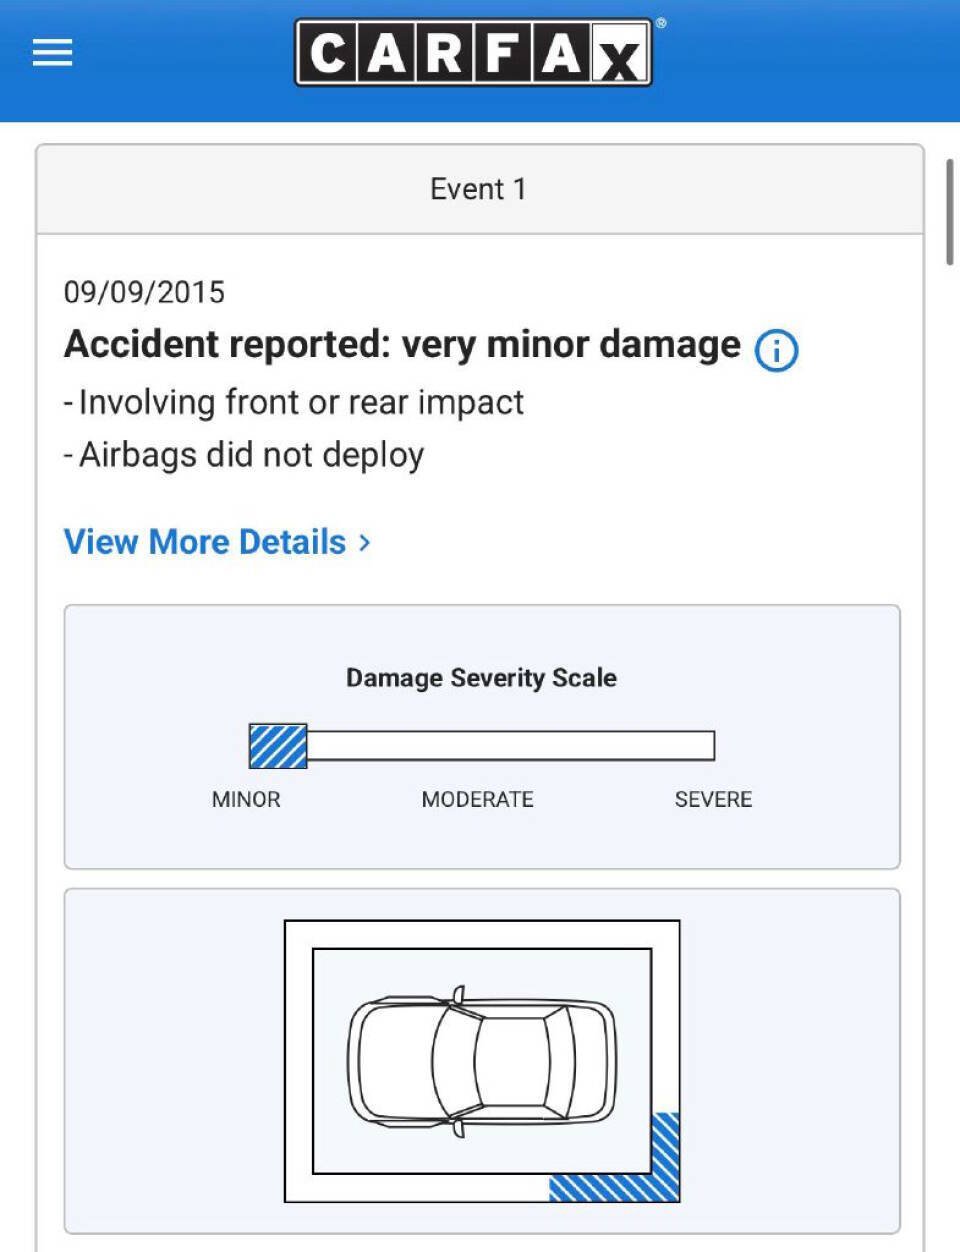Click the Airbags did not deploy line
The width and height of the screenshot is (960, 1252).
(244, 455)
